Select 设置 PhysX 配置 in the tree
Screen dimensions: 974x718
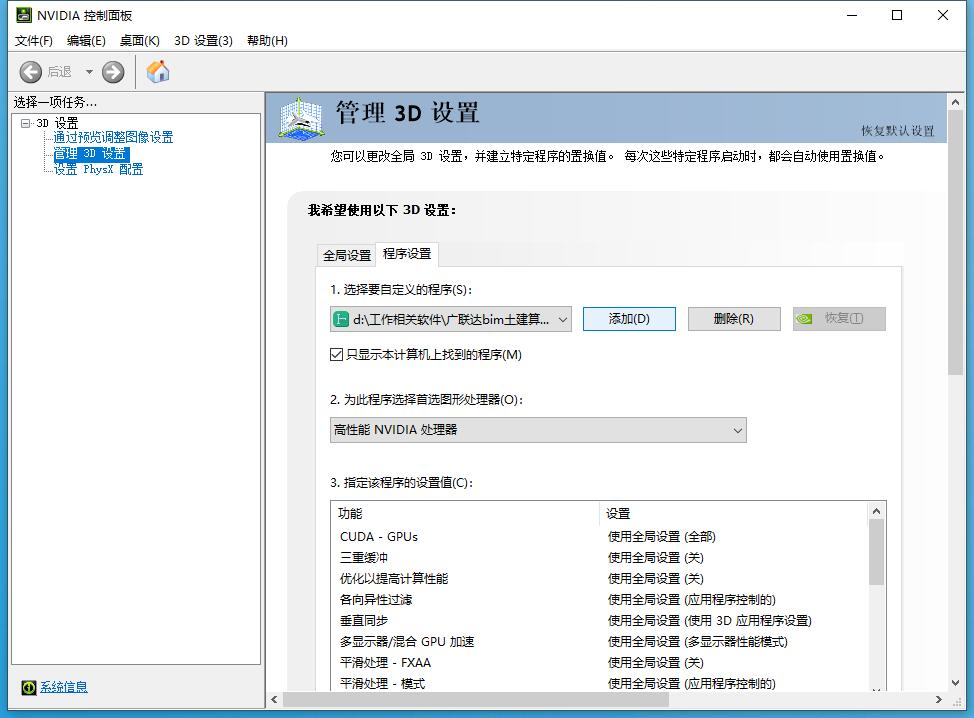pyautogui.click(x=98, y=169)
